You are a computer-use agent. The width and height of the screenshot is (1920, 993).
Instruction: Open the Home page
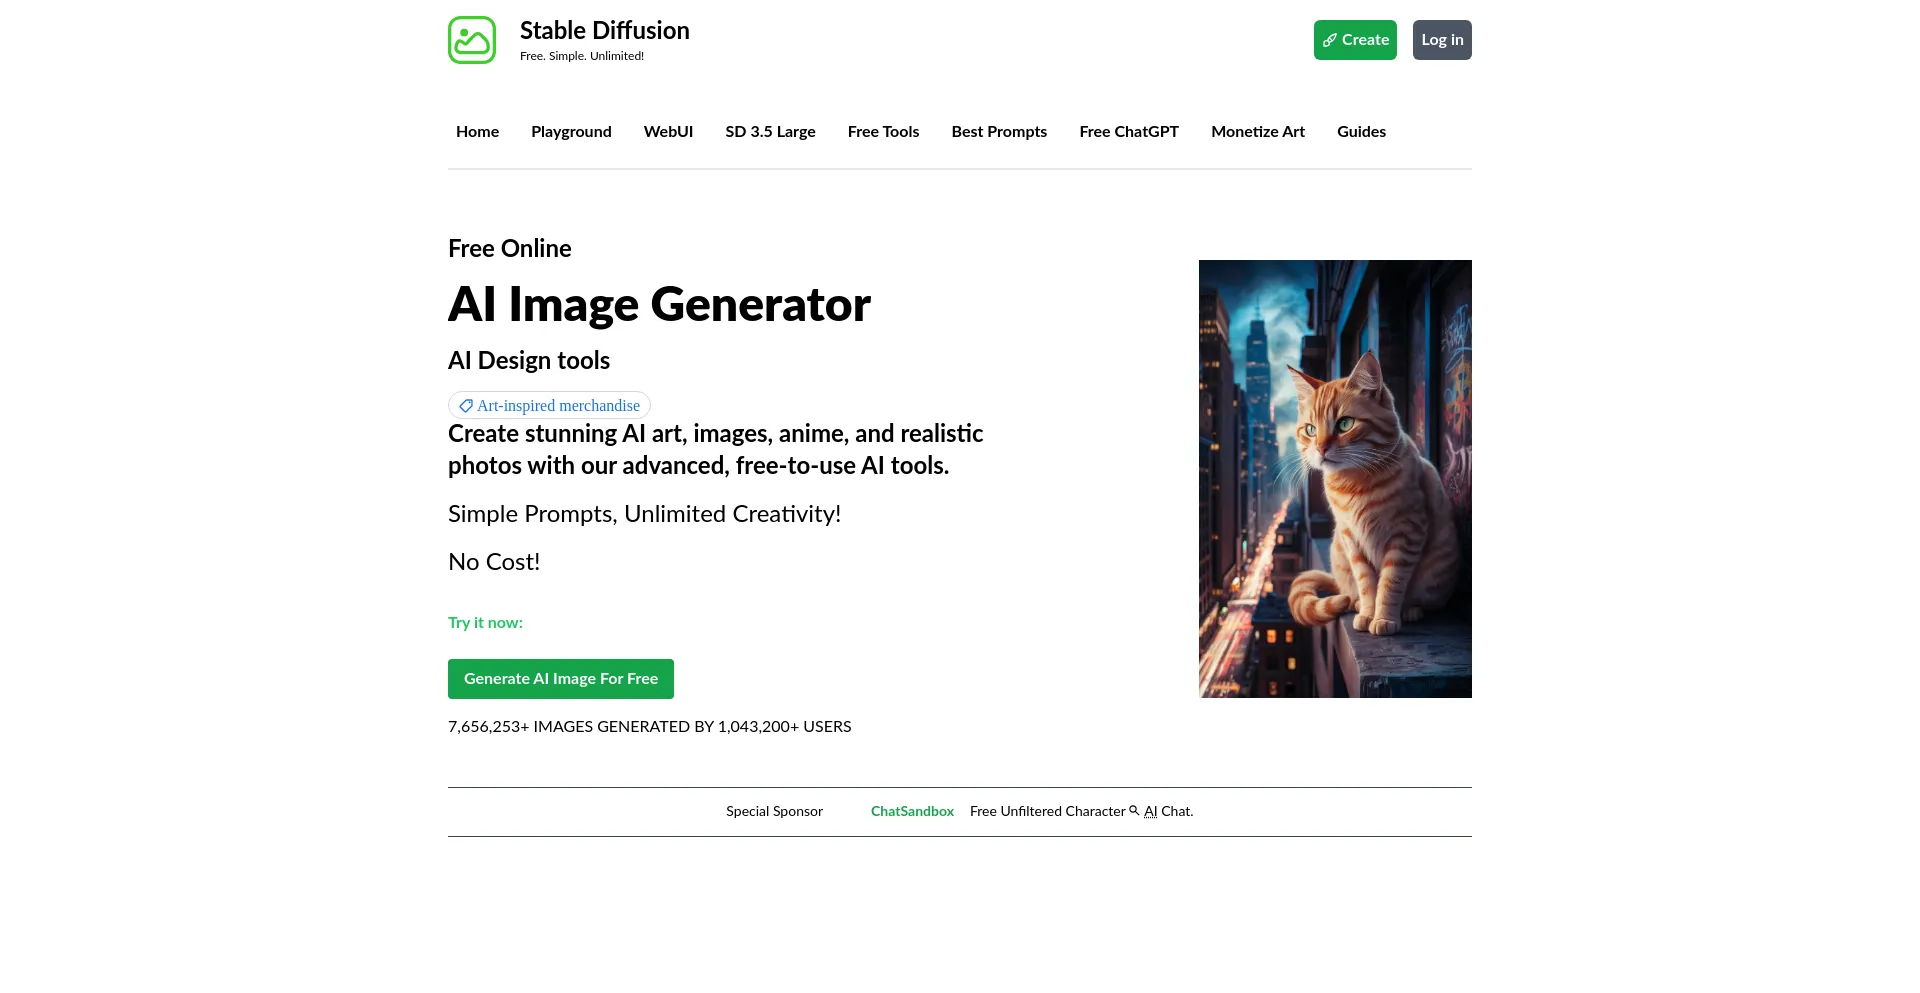click(477, 131)
